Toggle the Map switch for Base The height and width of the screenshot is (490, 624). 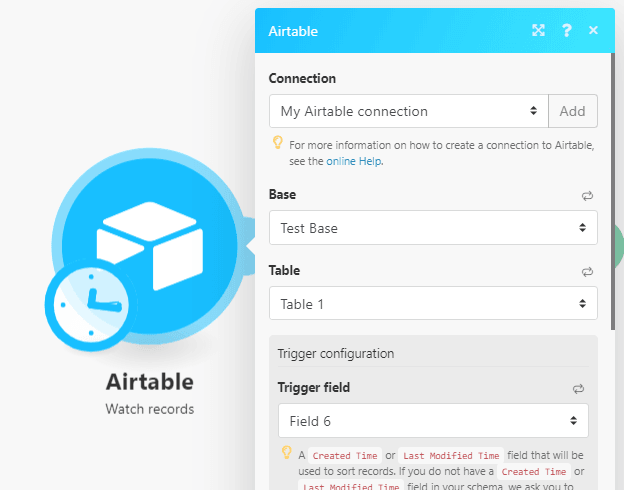pos(587,195)
